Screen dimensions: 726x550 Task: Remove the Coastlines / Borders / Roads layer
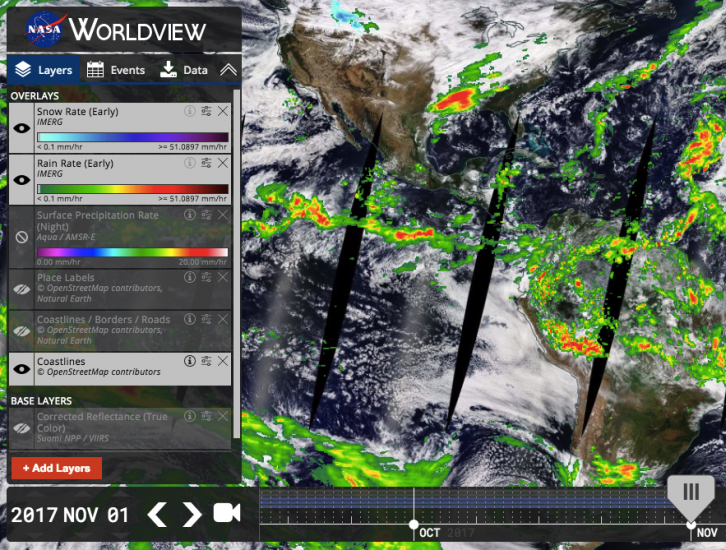223,319
